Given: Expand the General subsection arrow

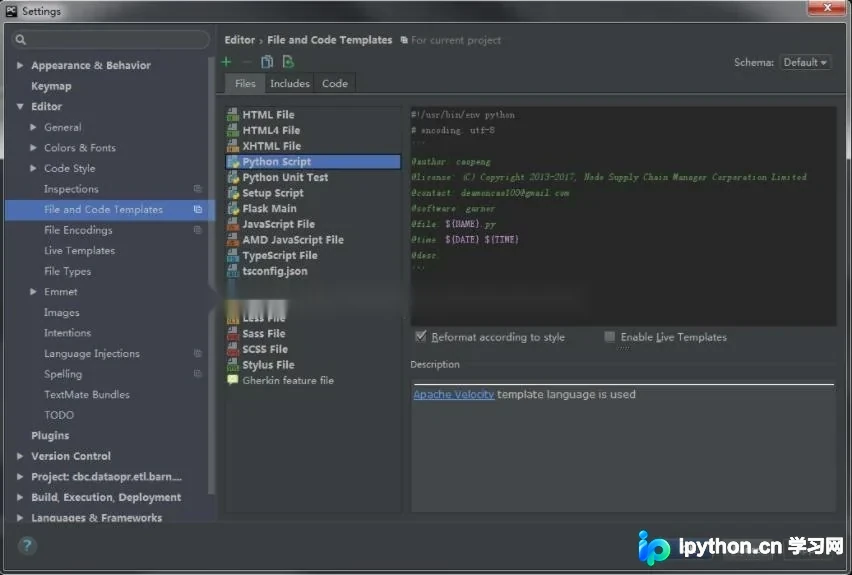Looking at the screenshot, I should (33, 127).
